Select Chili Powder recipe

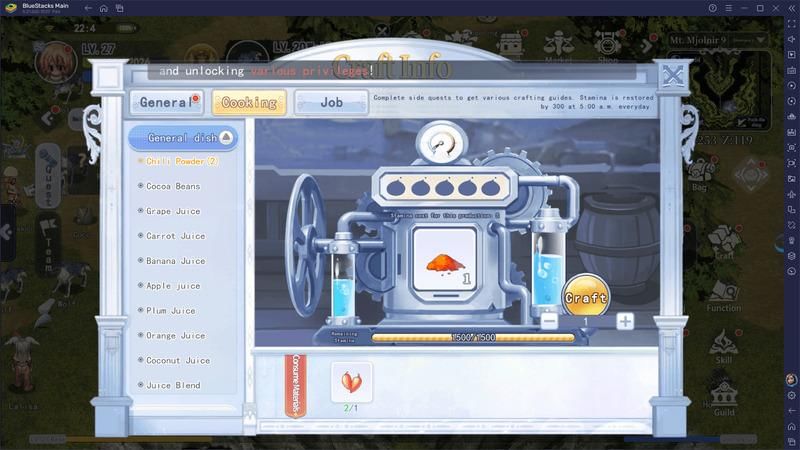coord(181,161)
